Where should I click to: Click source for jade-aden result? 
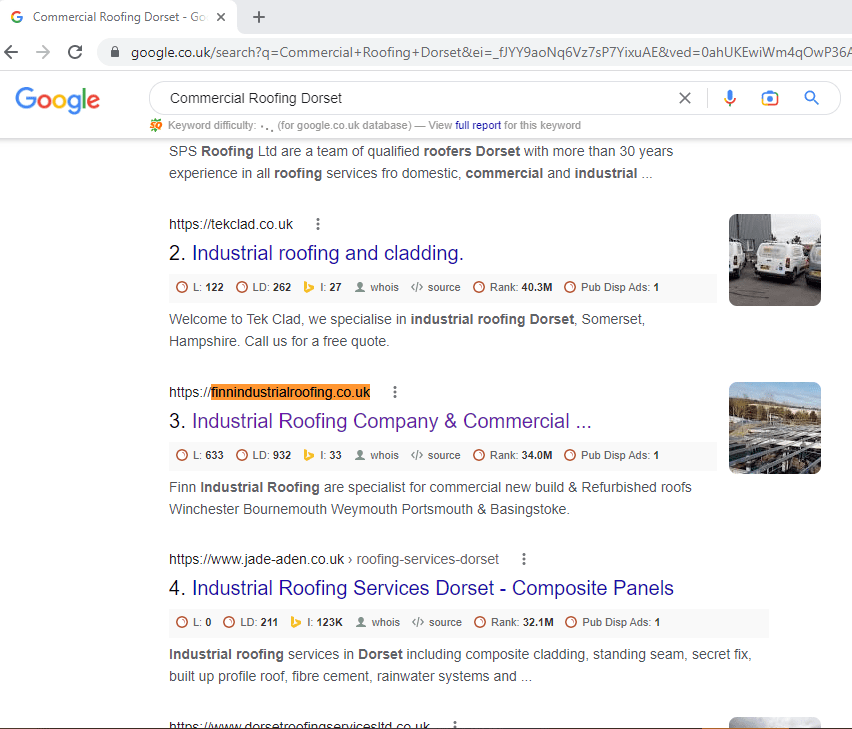tap(437, 623)
